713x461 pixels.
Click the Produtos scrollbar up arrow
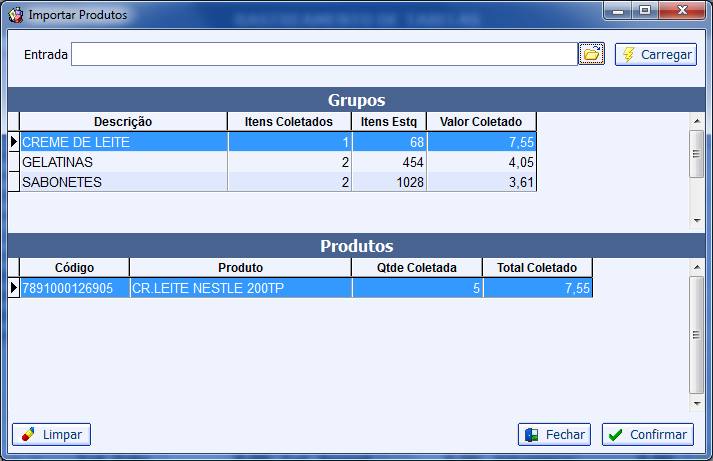697,267
